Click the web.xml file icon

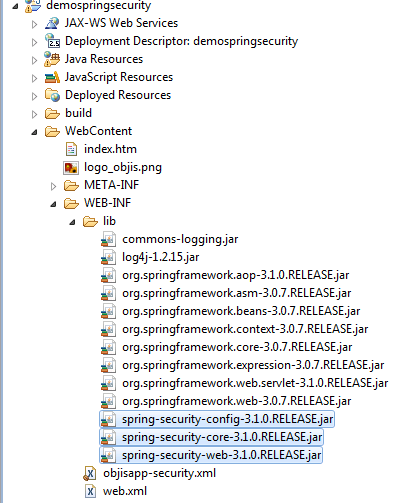coord(90,492)
